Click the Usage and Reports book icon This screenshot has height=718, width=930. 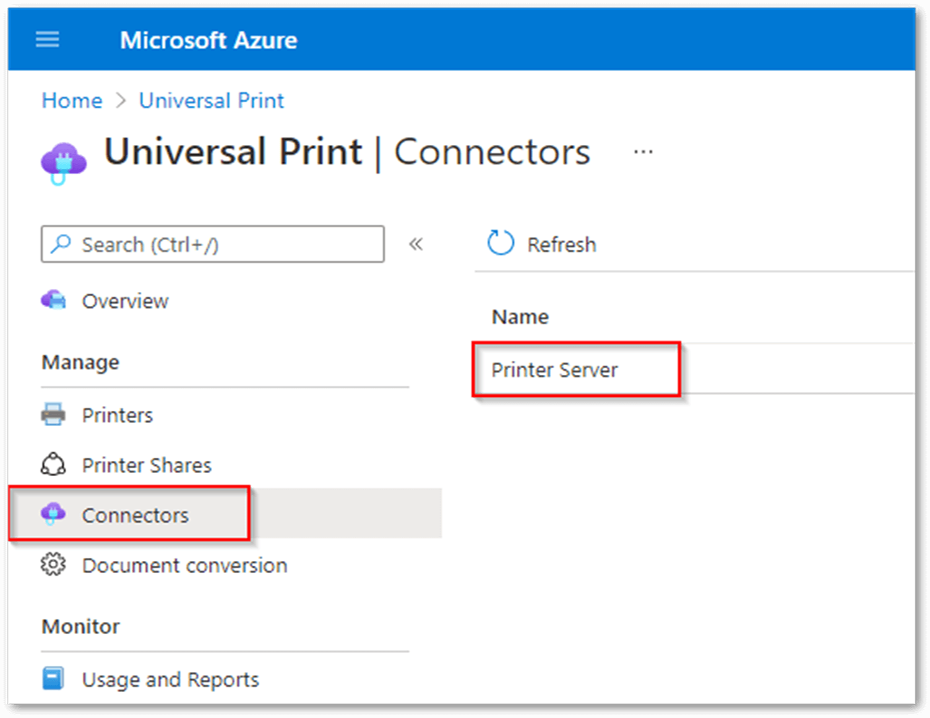(x=53, y=678)
